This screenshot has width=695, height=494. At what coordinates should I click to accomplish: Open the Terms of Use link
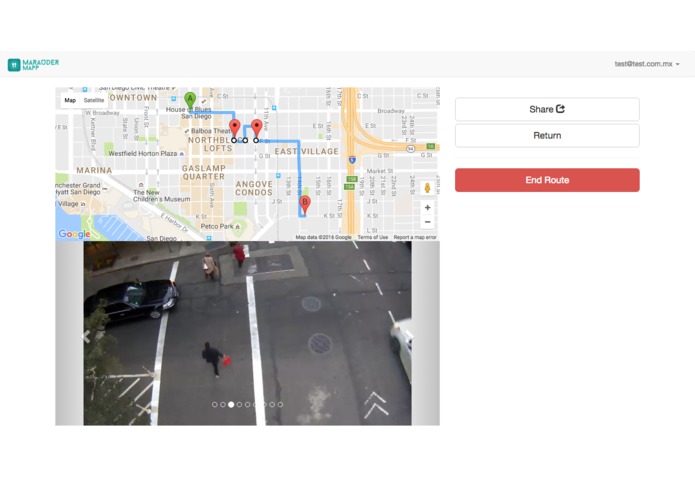coord(372,237)
